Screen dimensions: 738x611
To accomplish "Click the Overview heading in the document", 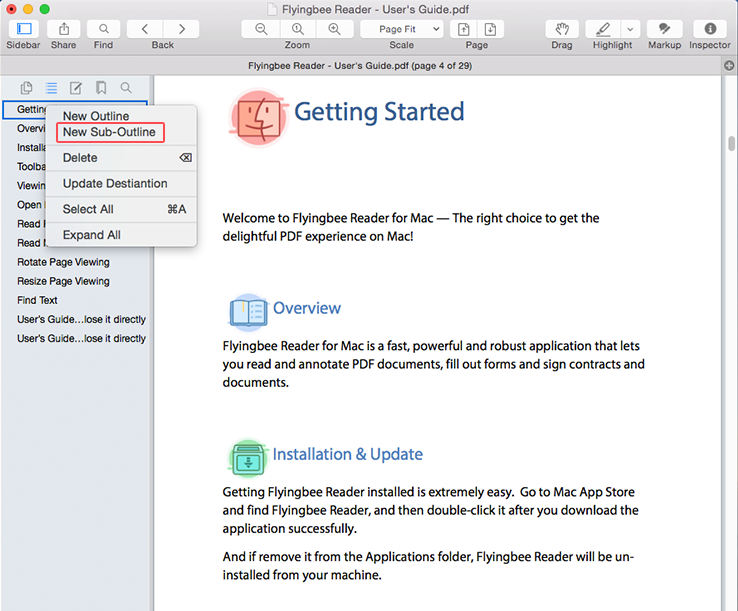I will tap(307, 308).
